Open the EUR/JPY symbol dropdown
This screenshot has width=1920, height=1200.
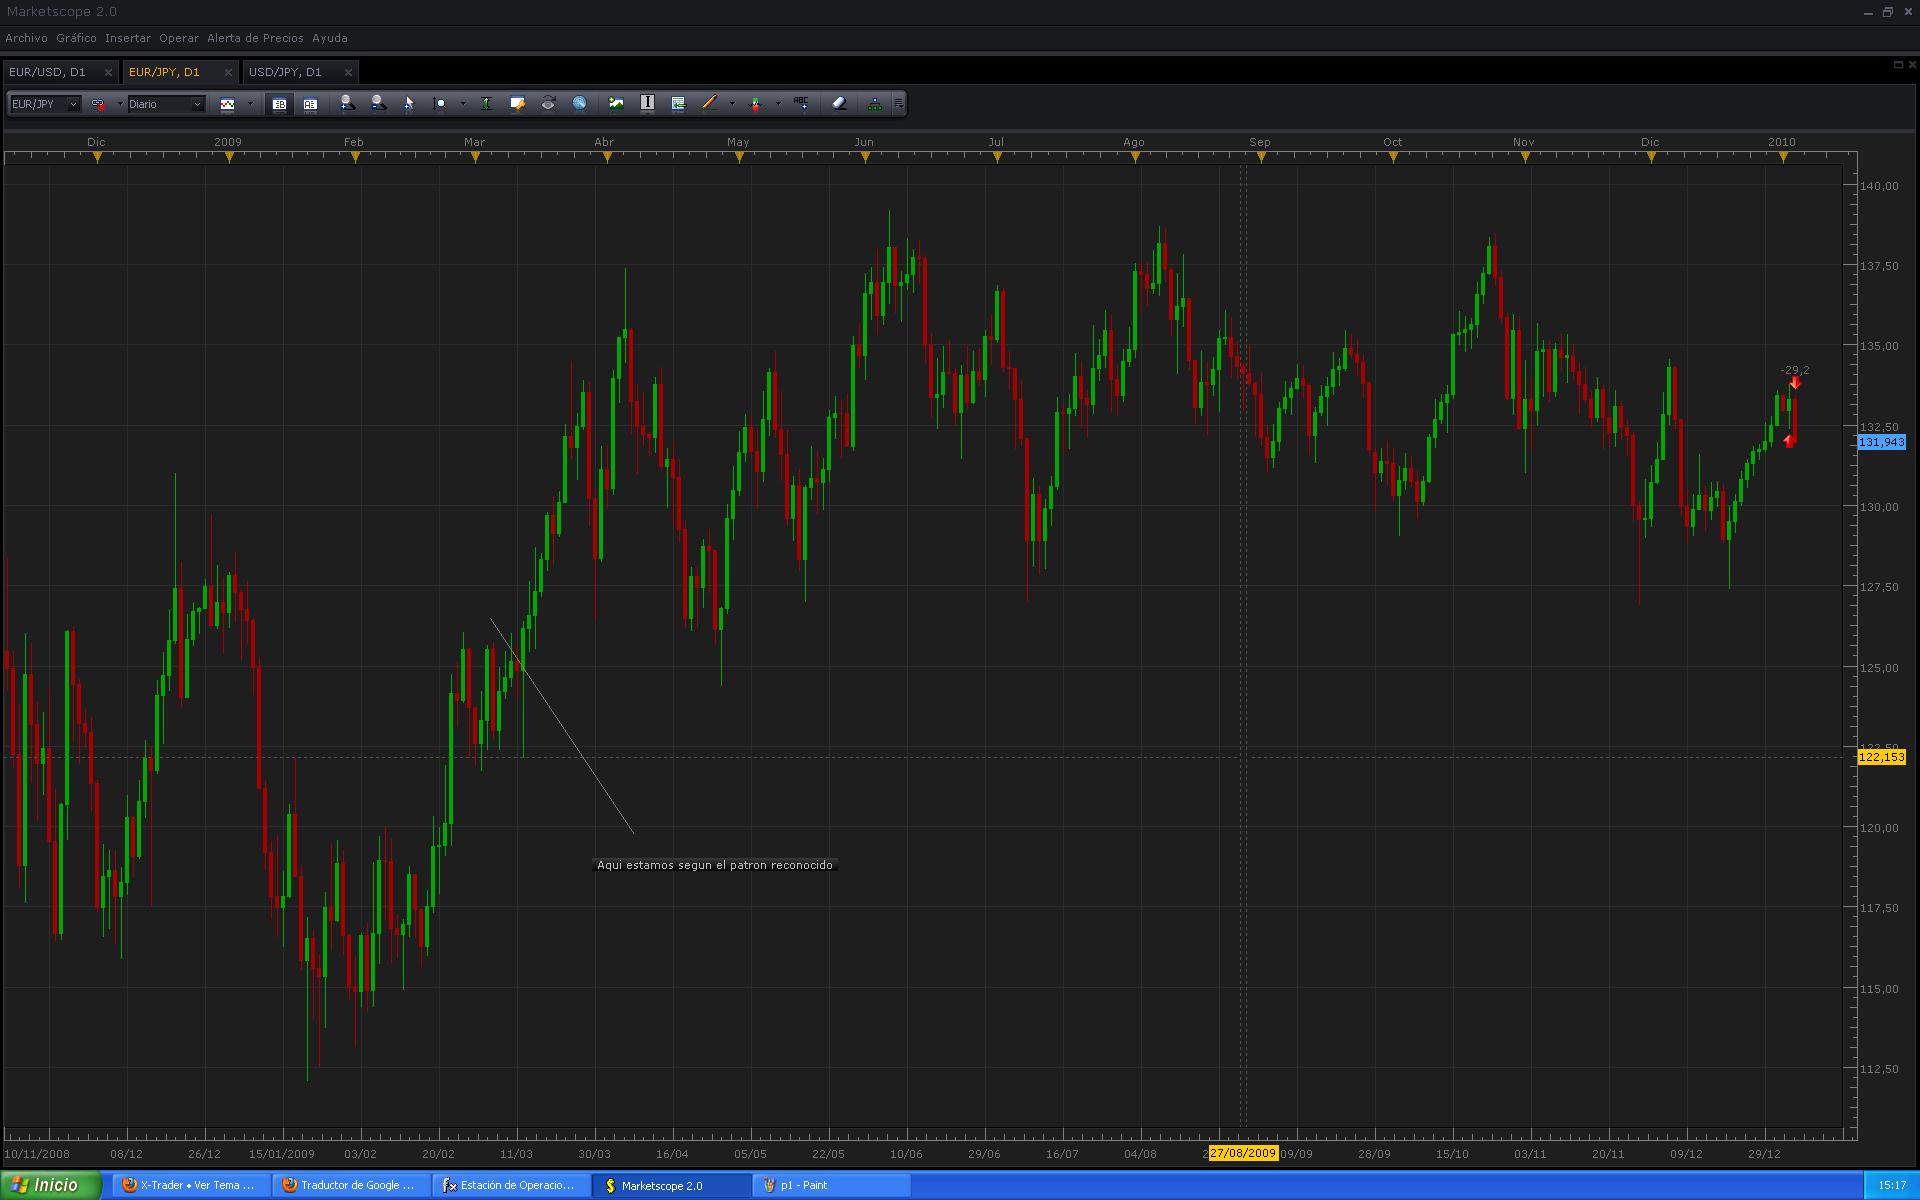(73, 104)
